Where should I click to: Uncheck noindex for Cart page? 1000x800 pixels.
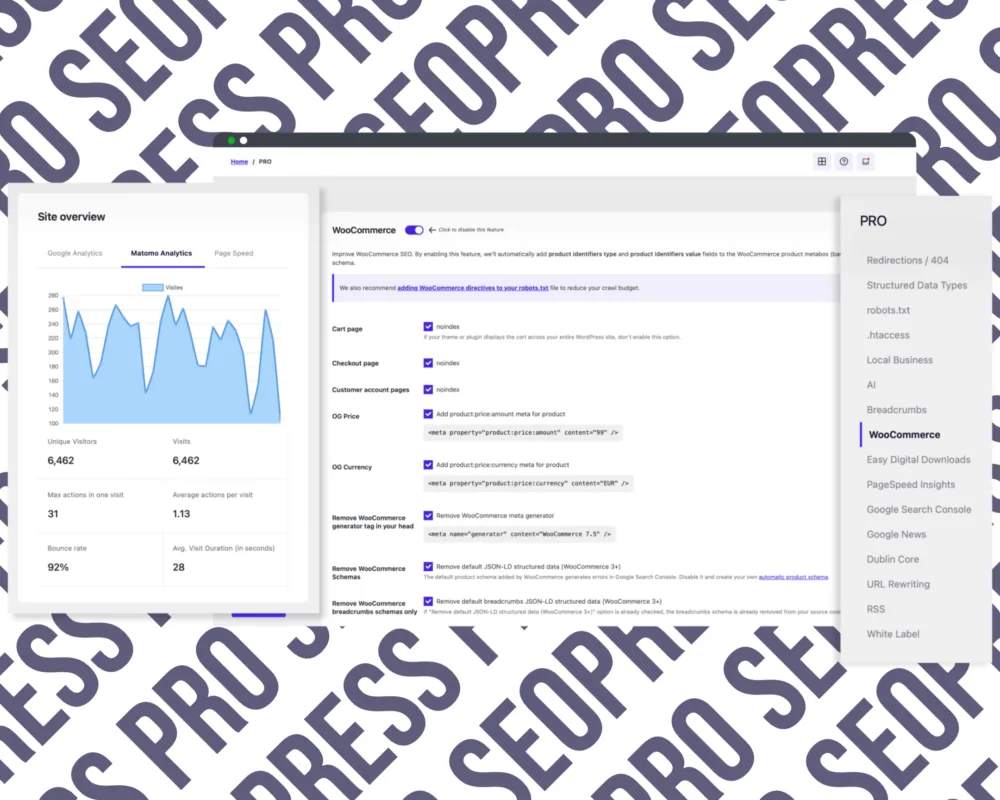(428, 327)
